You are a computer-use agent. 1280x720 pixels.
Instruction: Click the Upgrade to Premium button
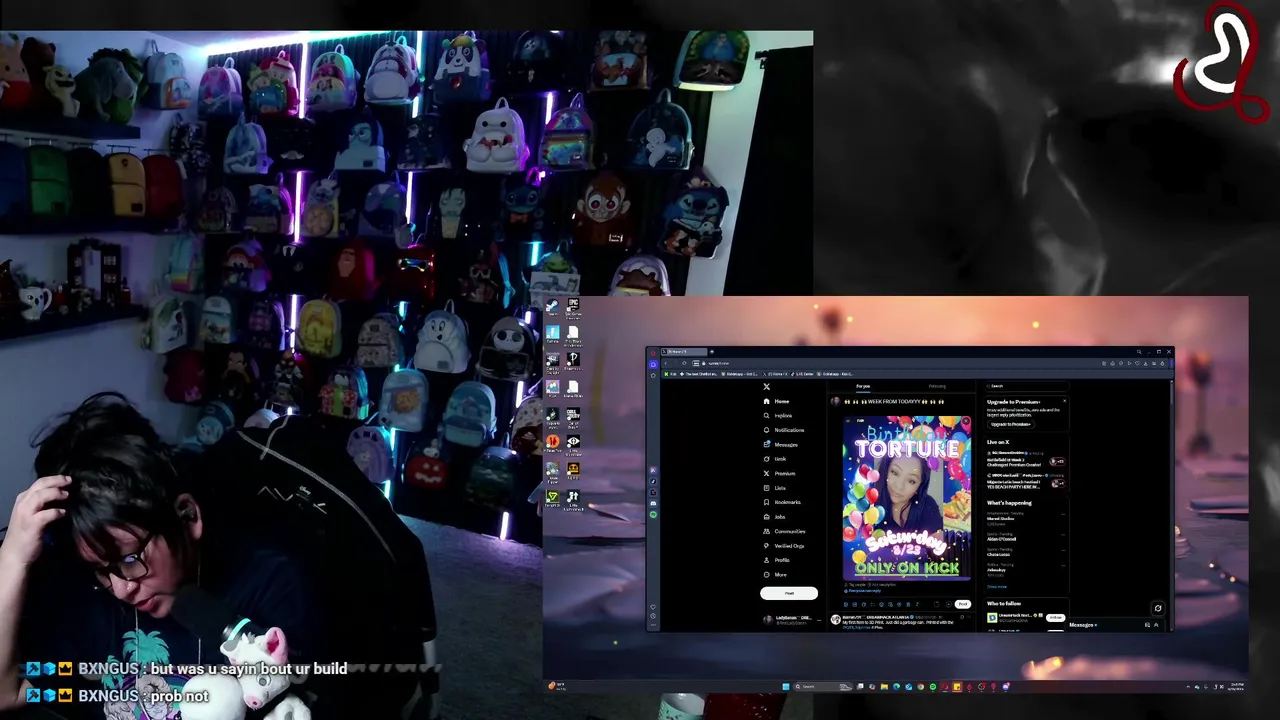pyautogui.click(x=1010, y=424)
